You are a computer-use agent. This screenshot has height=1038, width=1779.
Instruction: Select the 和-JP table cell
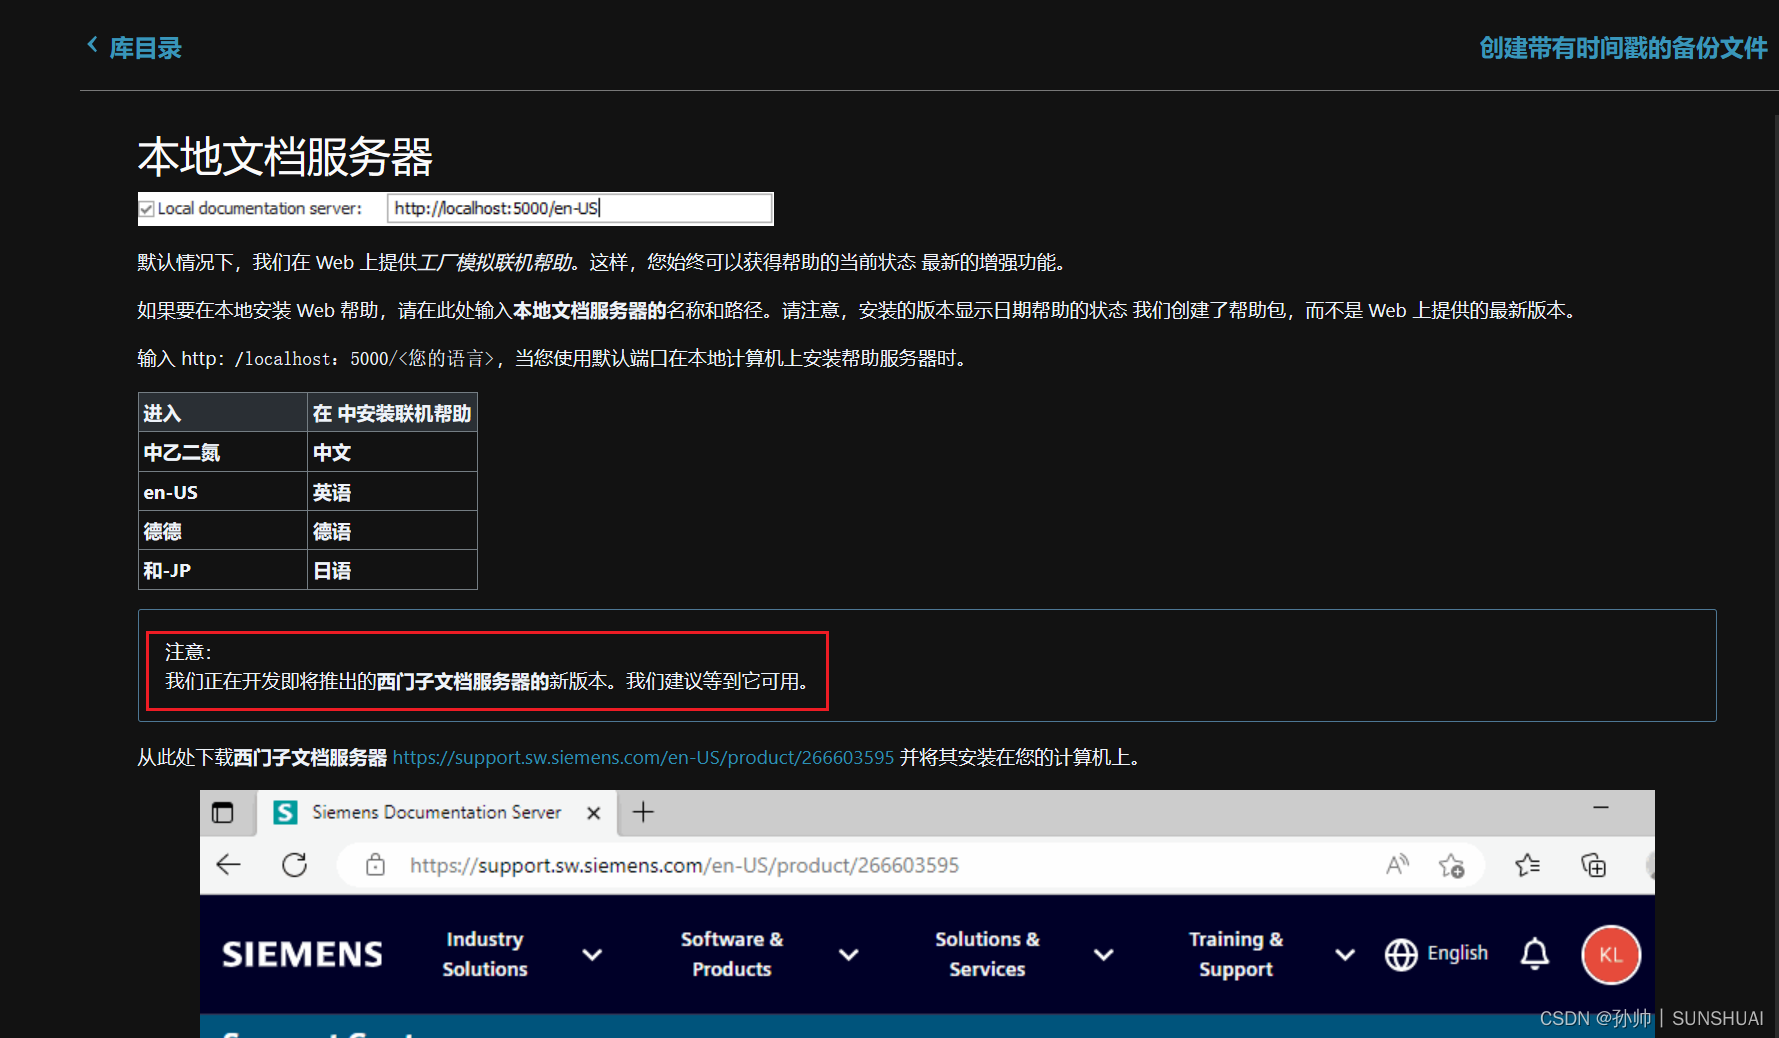pos(222,570)
